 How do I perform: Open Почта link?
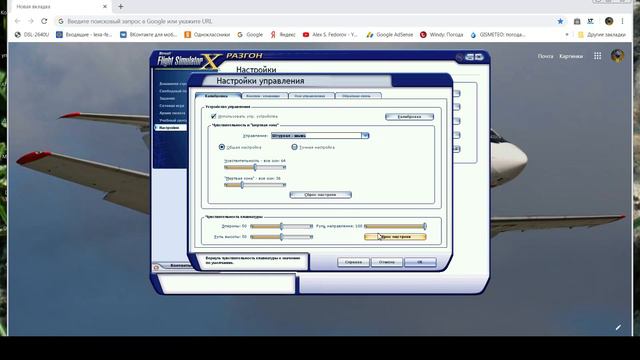coord(545,56)
